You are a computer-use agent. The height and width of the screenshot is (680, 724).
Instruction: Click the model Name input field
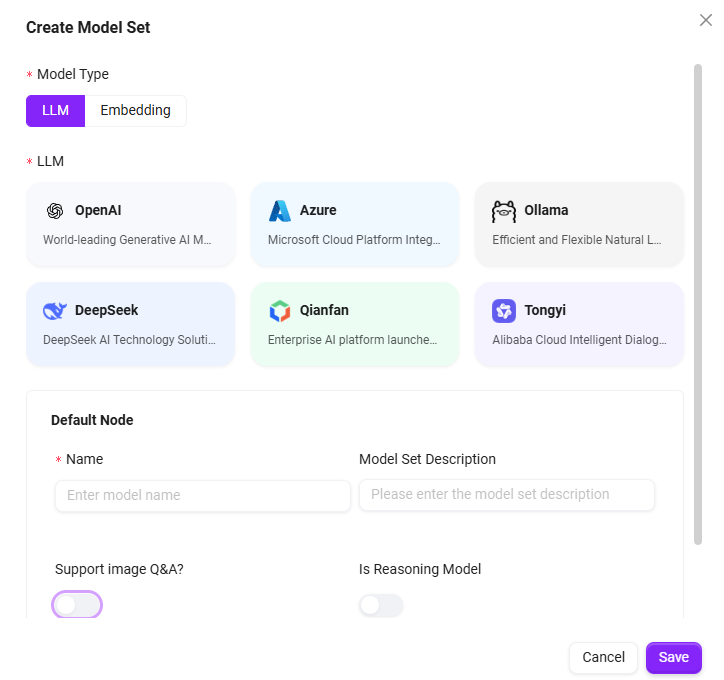pos(203,495)
